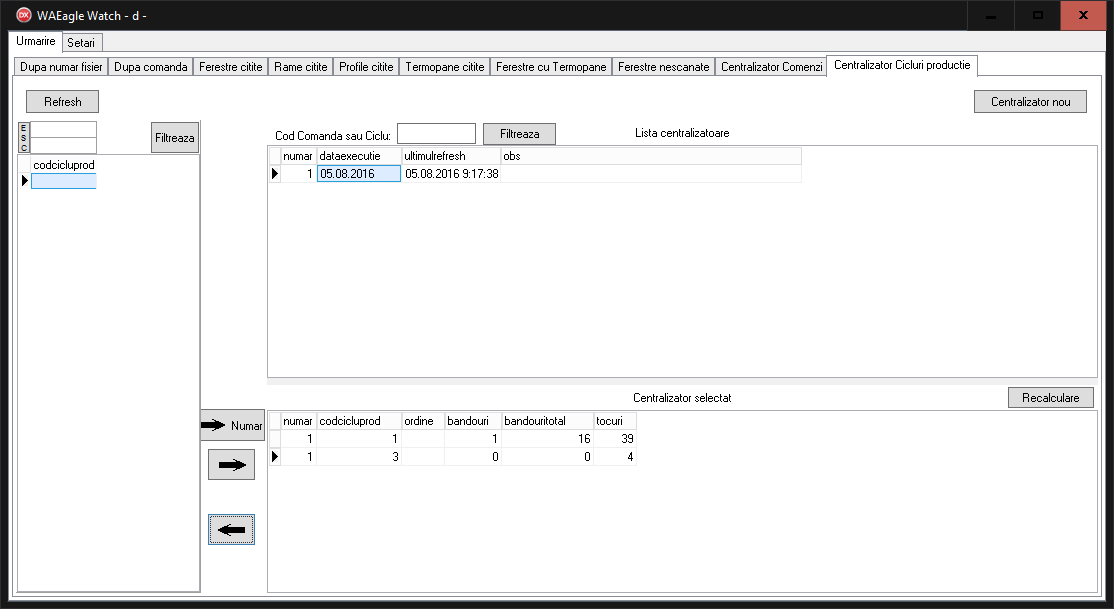Switch to Dupa comanda tab

[151, 67]
